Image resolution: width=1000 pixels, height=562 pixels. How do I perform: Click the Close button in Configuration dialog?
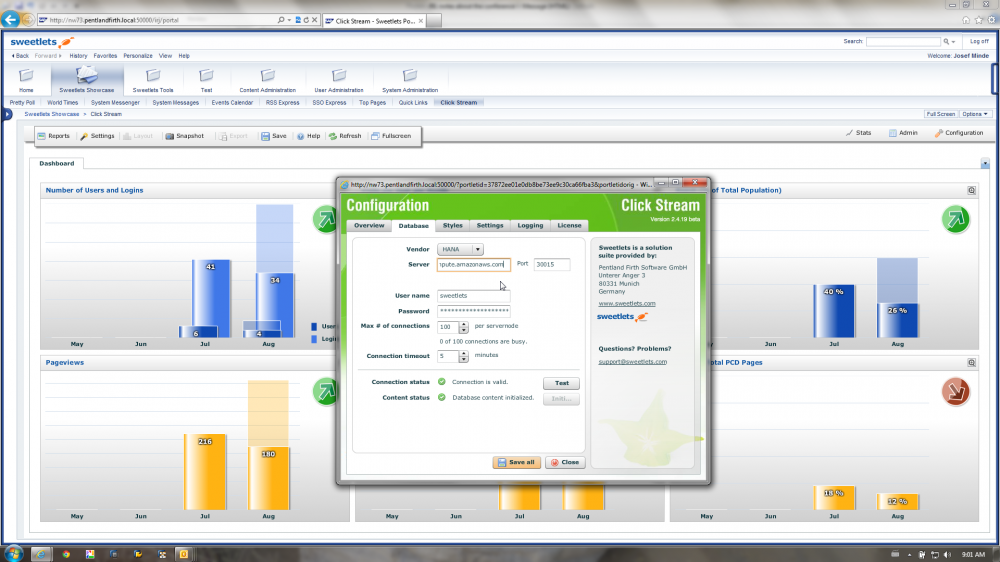point(565,462)
